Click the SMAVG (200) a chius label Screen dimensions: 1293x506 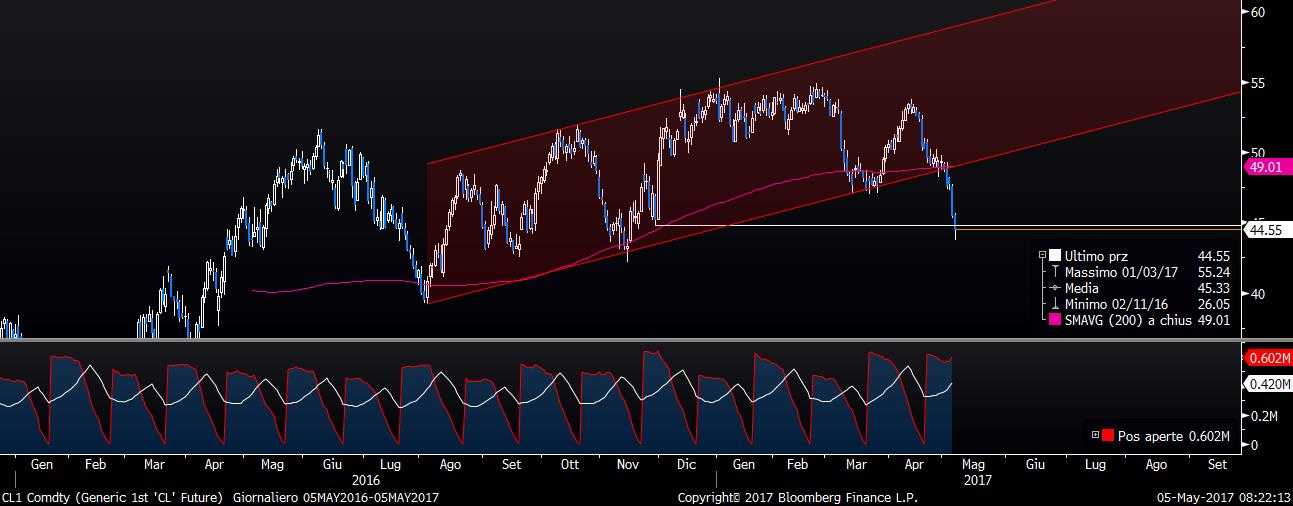point(1128,320)
